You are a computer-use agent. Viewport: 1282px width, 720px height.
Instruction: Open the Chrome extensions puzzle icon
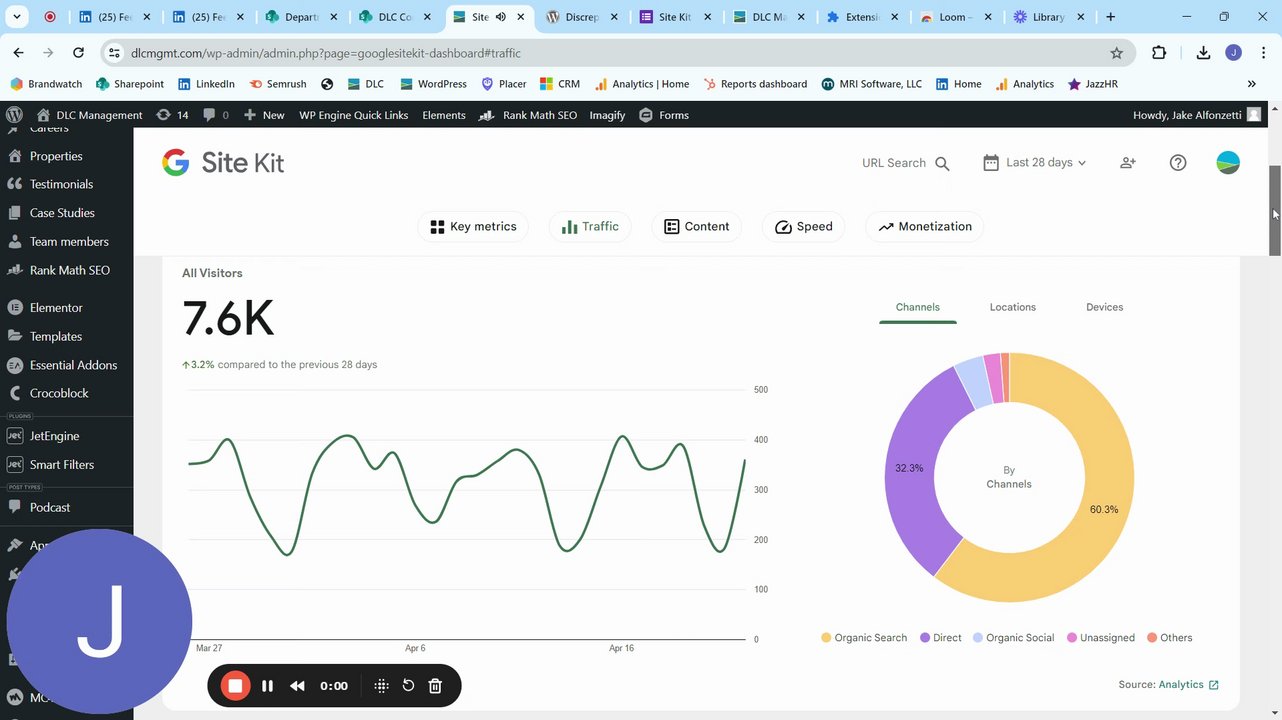1160,53
